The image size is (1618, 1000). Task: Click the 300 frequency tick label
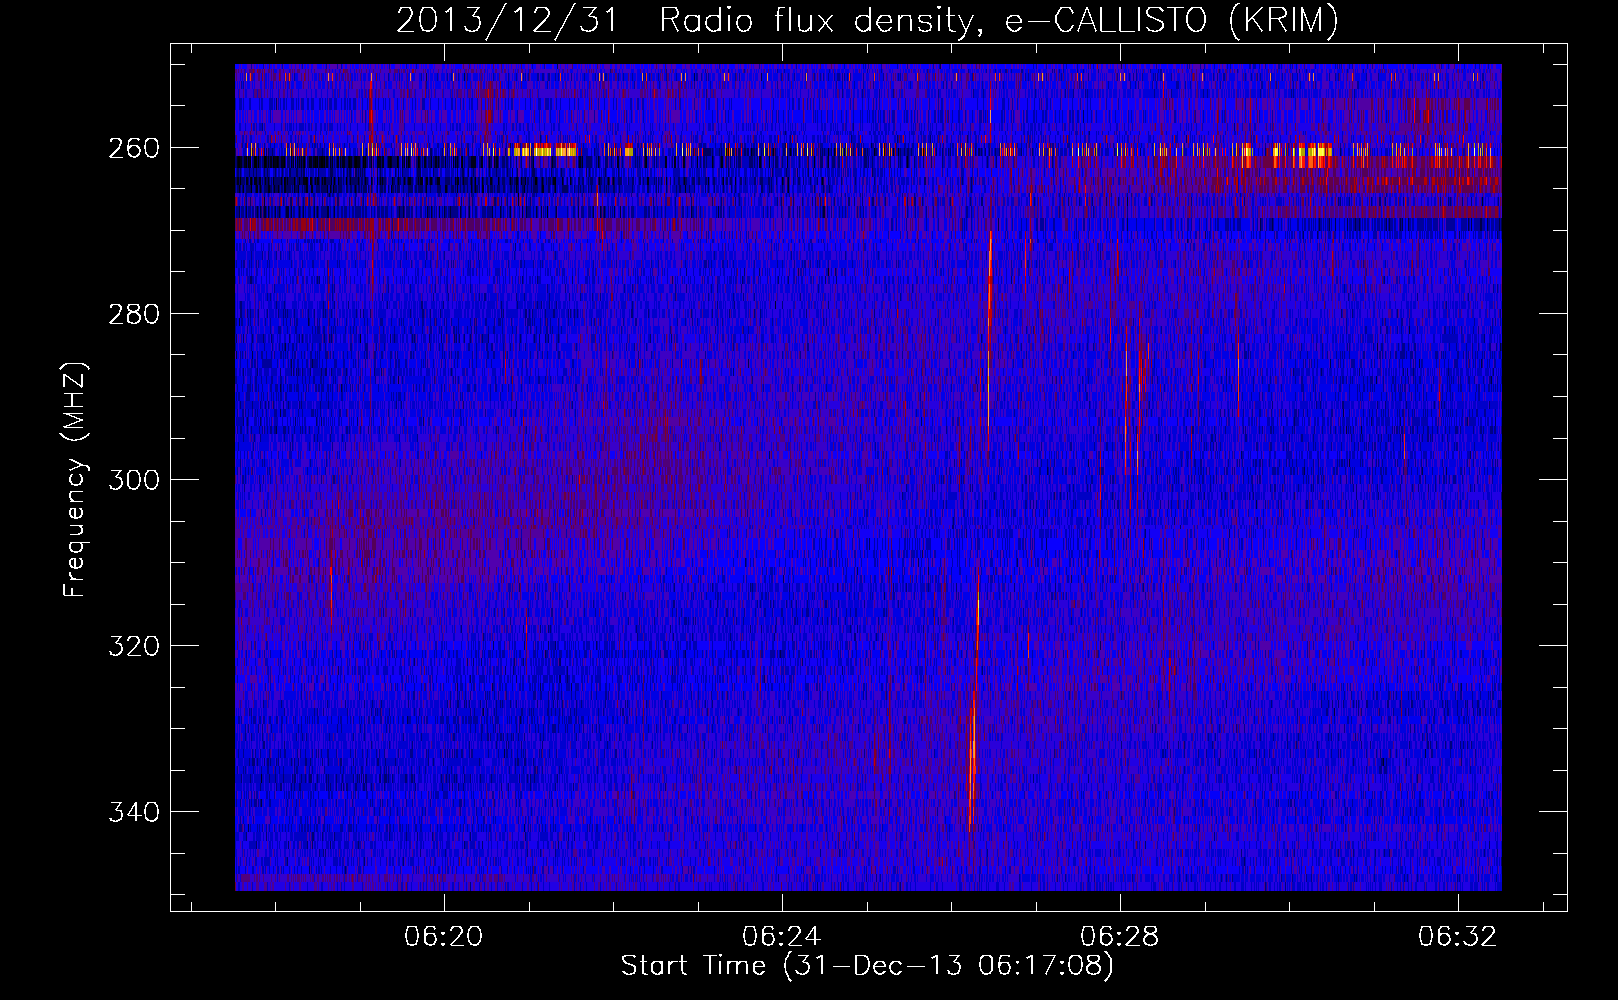pyautogui.click(x=133, y=480)
